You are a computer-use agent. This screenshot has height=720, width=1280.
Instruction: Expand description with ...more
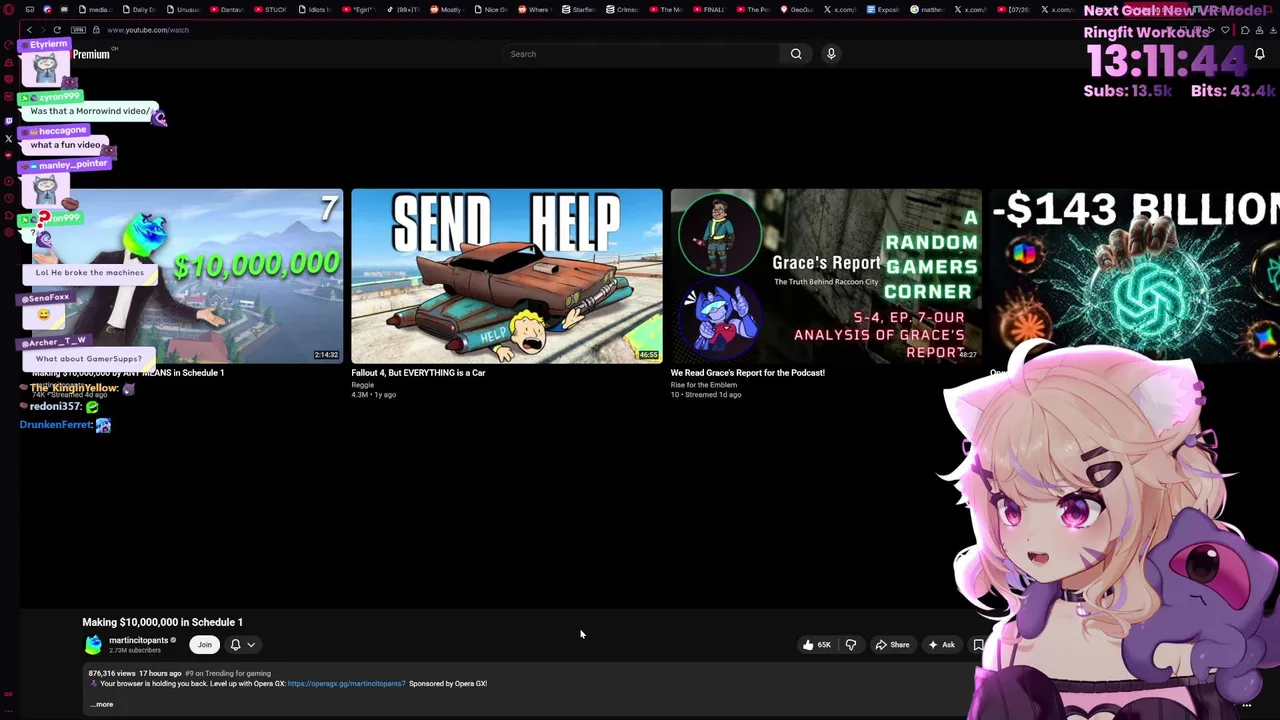pos(102,704)
